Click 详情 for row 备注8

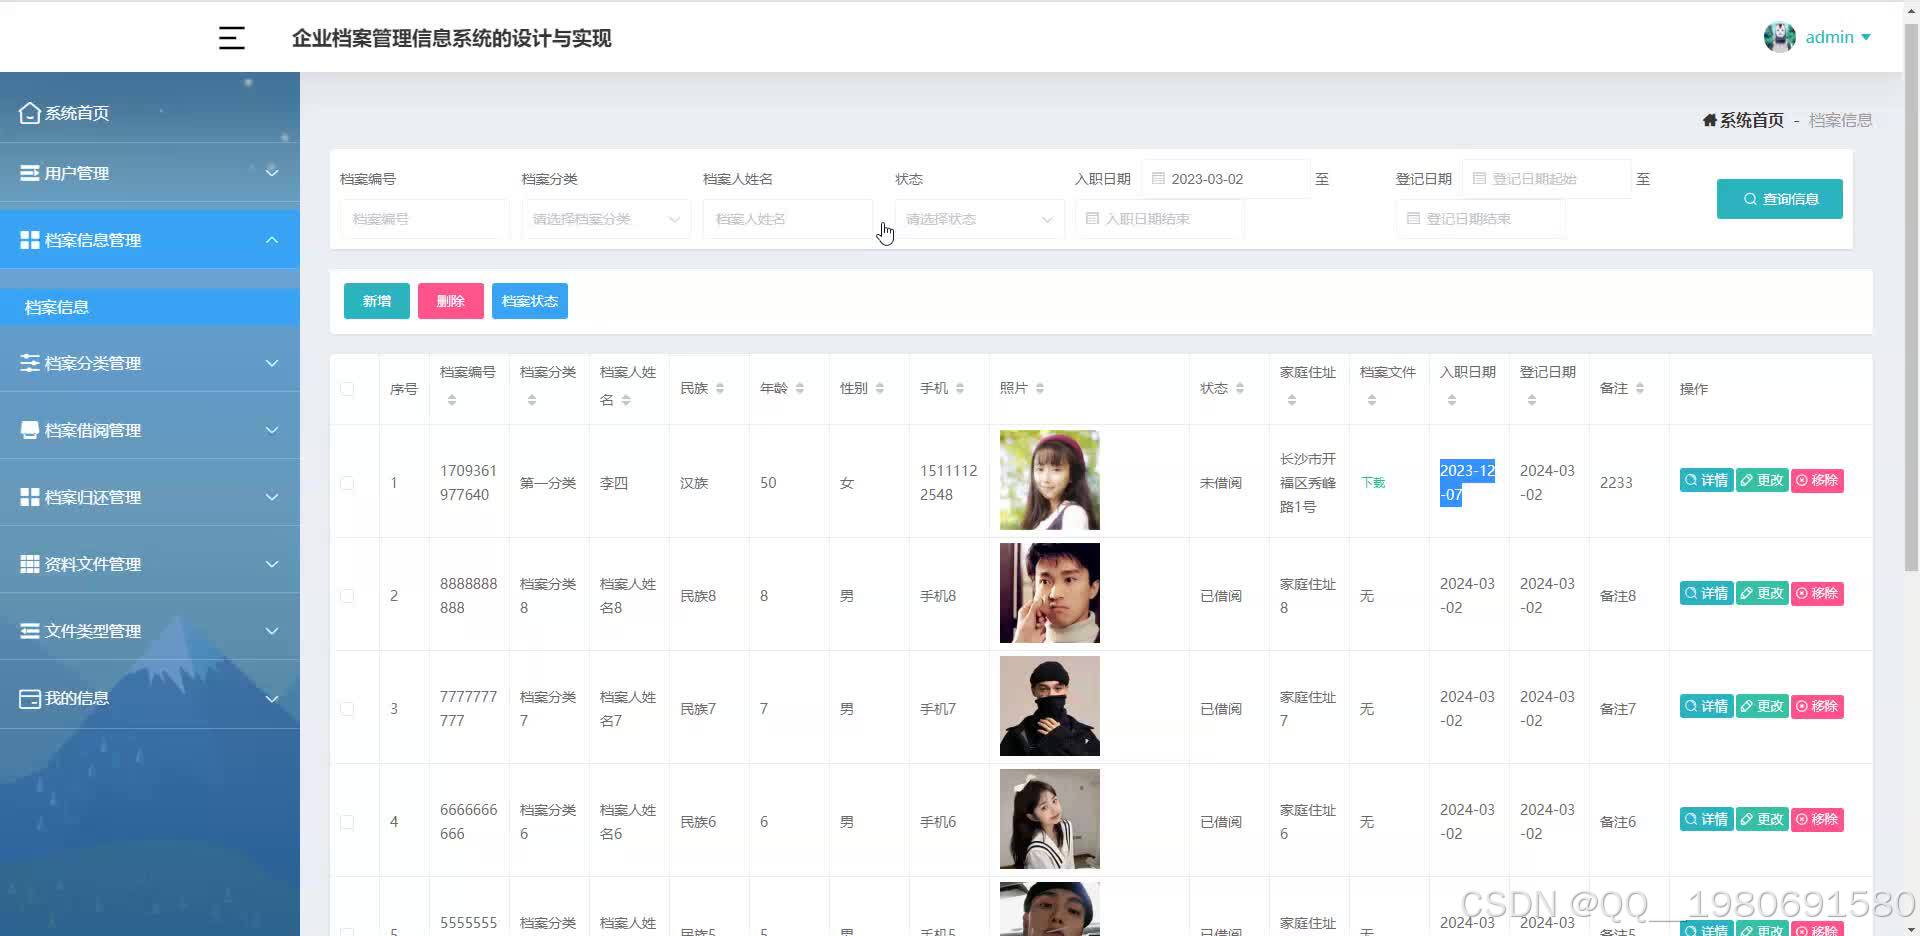pos(1706,594)
